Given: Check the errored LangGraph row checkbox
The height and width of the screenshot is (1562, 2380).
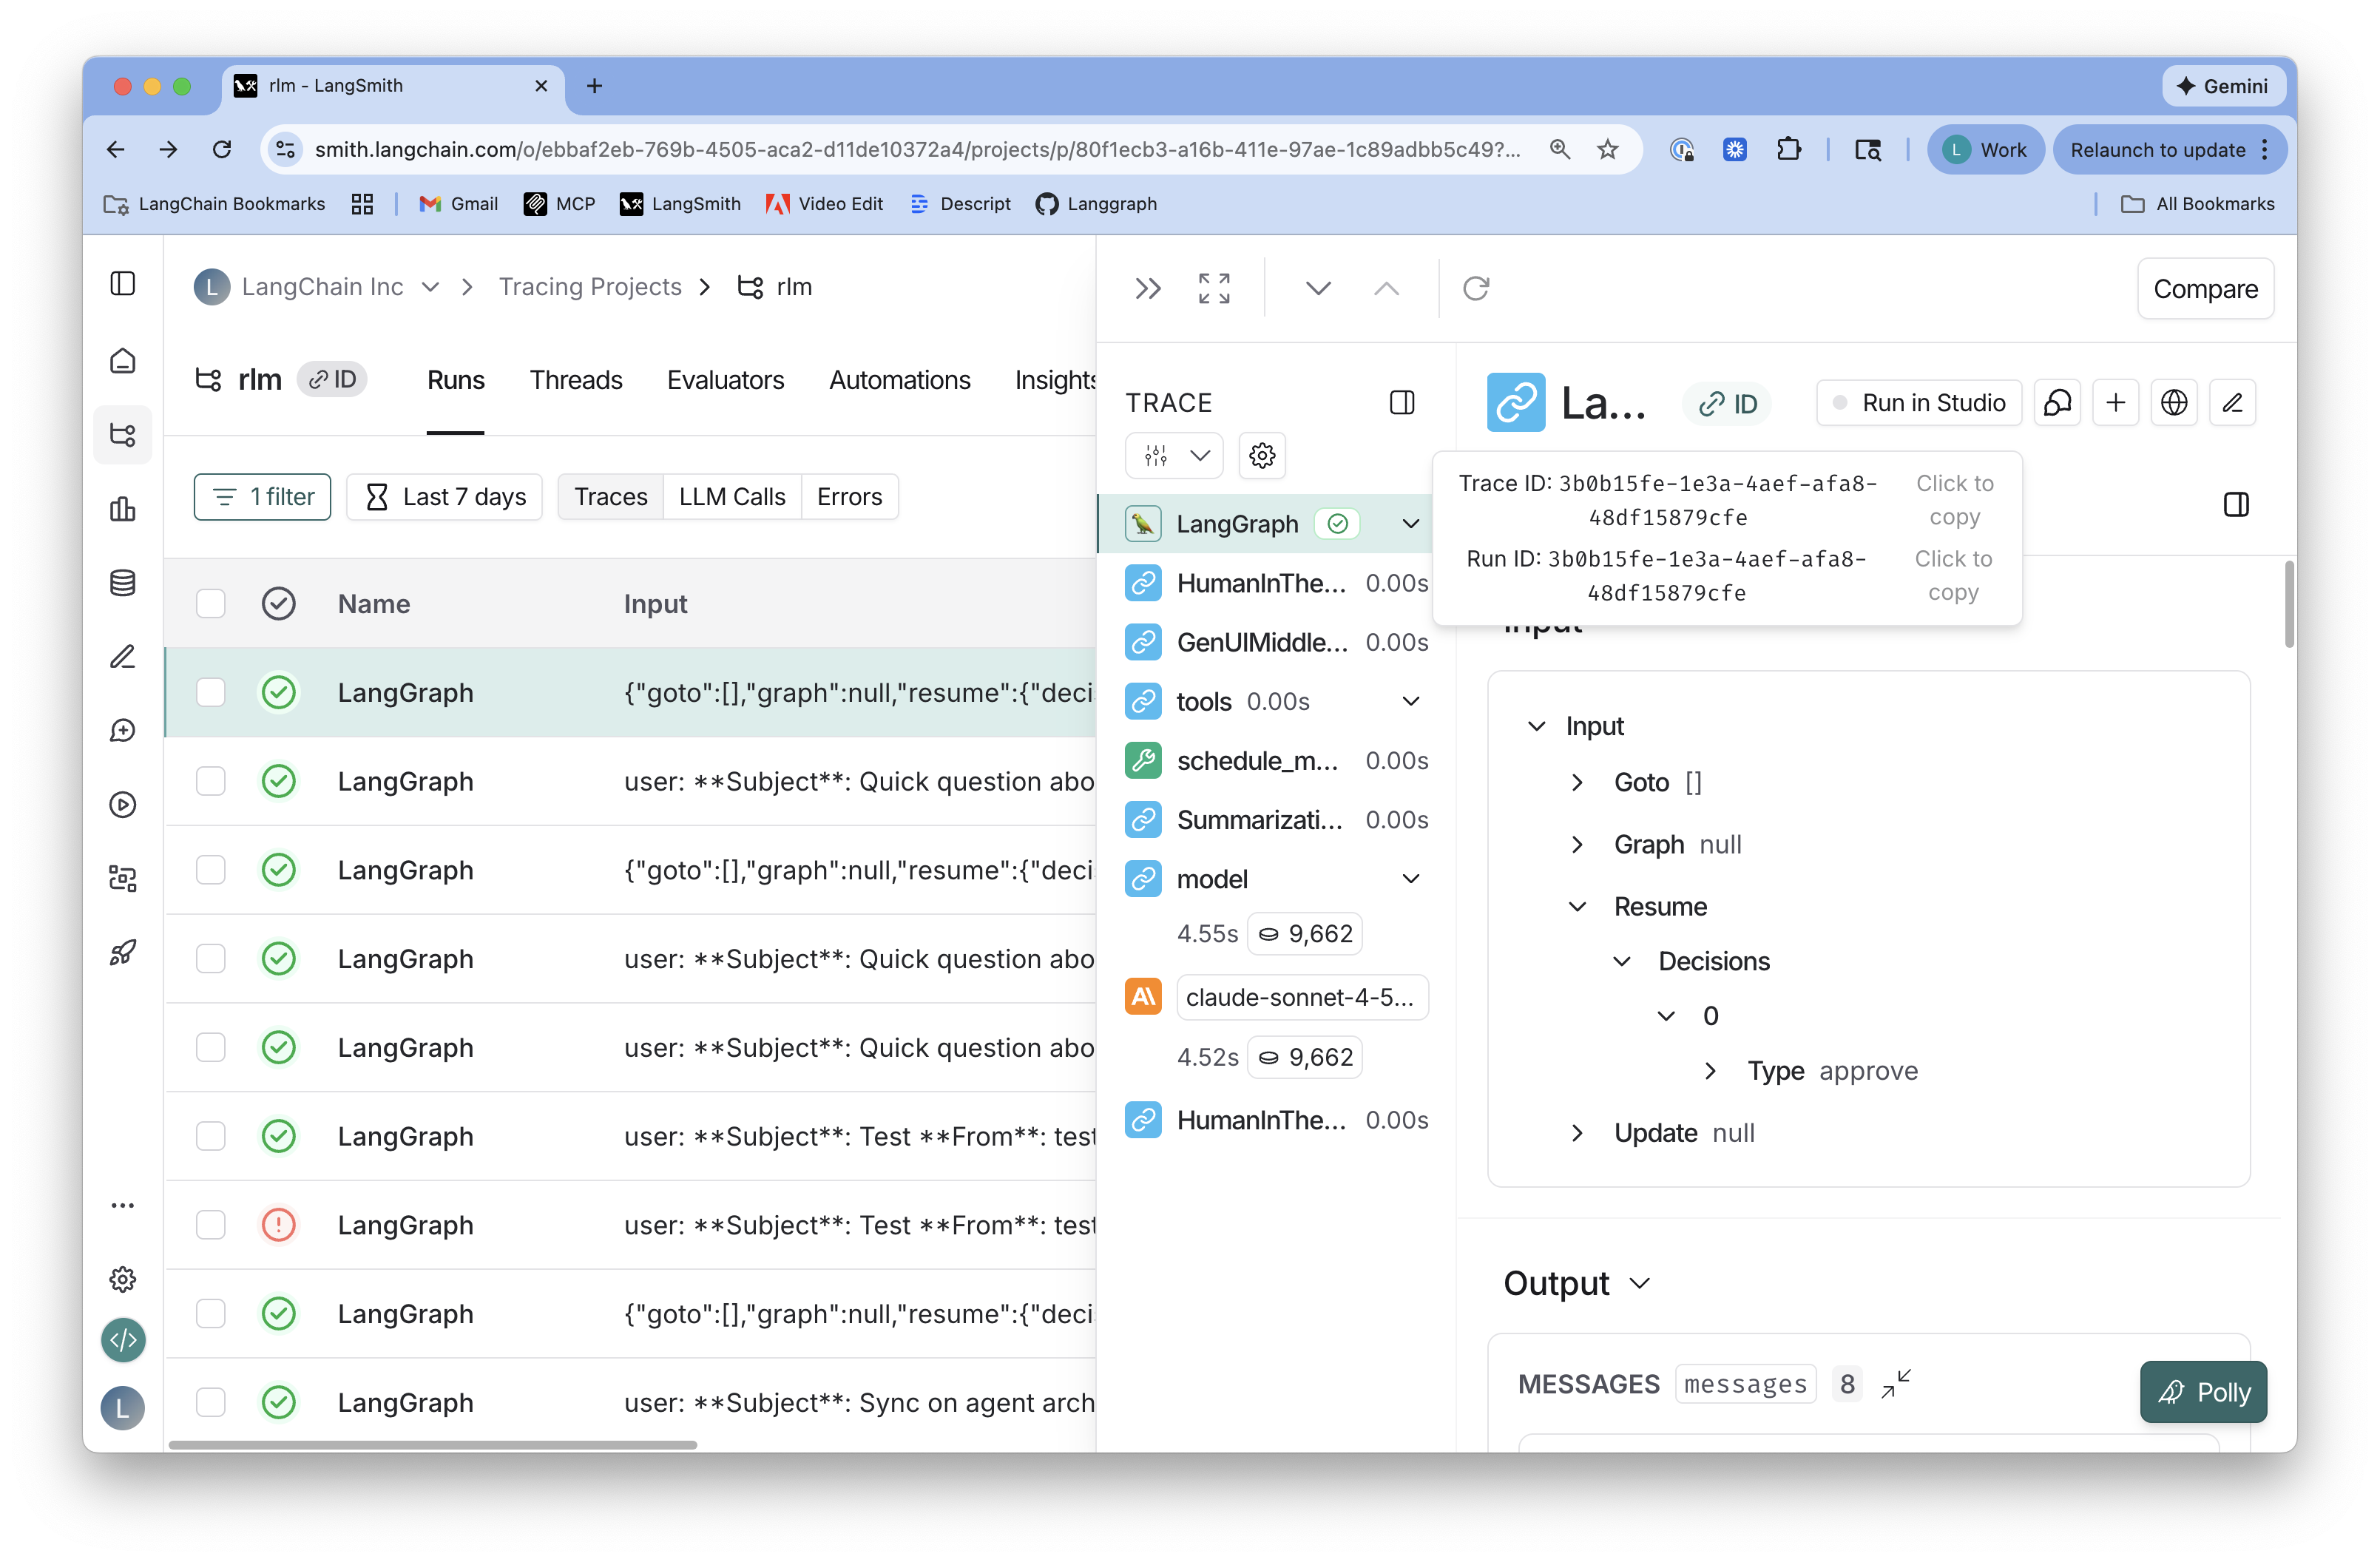Looking at the screenshot, I should coord(210,1225).
